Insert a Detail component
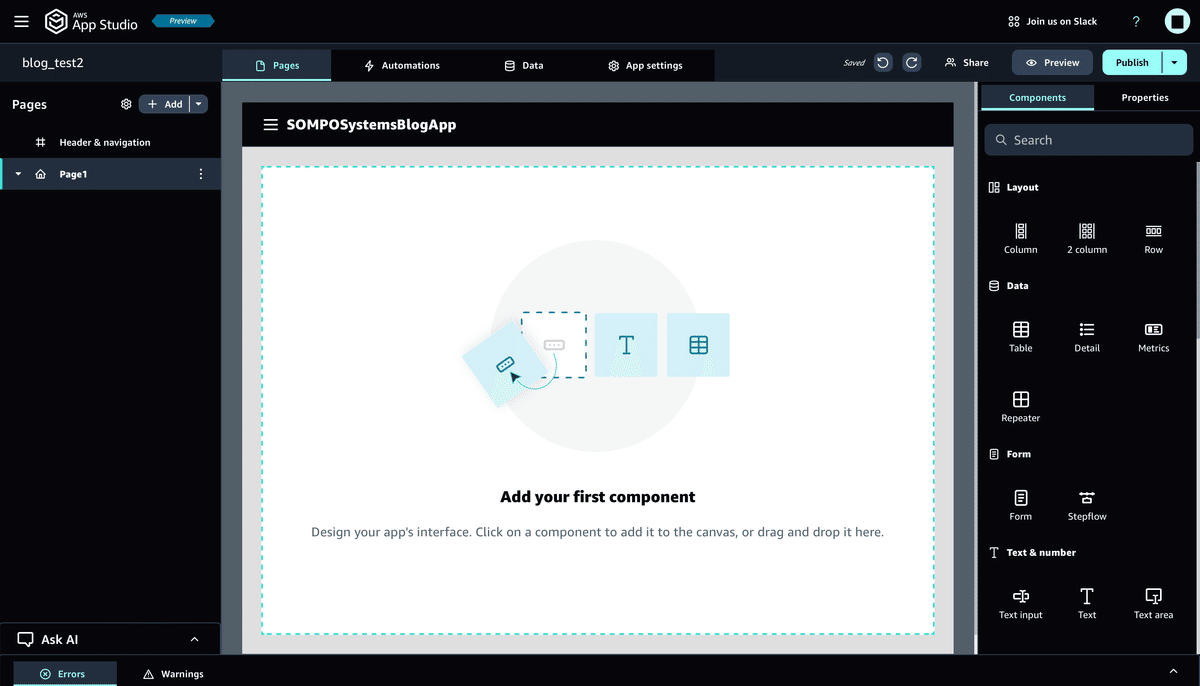 [1086, 335]
